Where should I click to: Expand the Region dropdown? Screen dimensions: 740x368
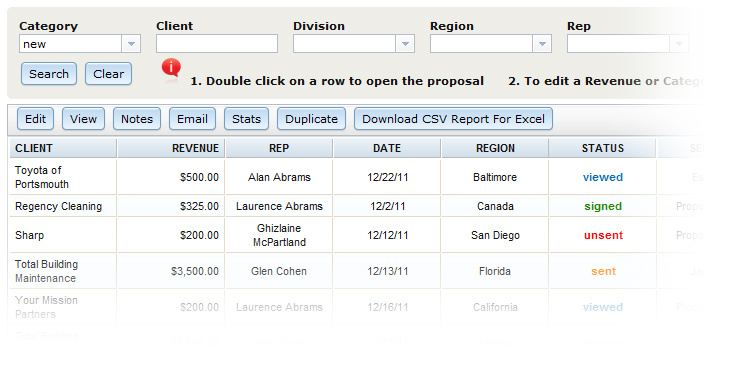(x=542, y=44)
